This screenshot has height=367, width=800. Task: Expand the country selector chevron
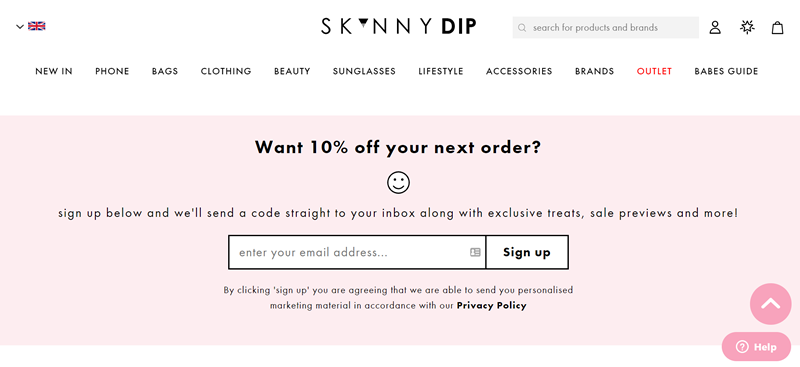point(20,27)
